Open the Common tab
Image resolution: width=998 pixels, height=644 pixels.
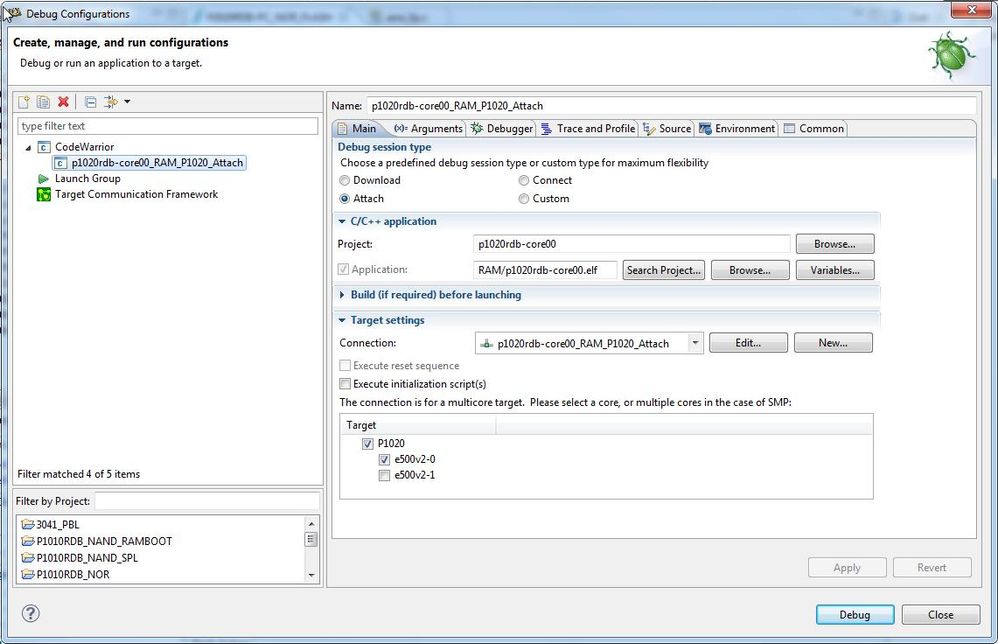coord(814,129)
